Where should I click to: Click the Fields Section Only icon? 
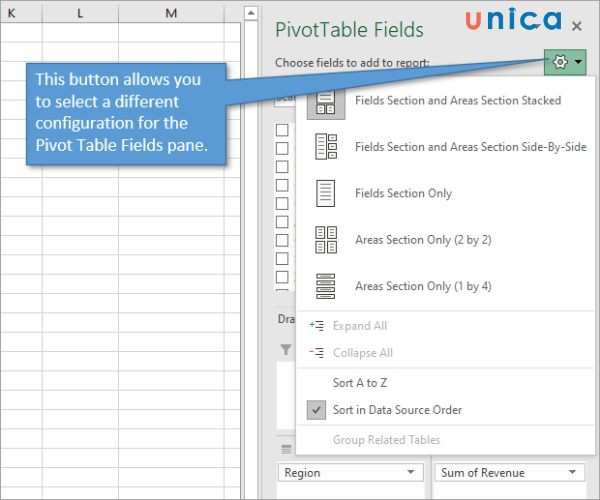point(326,193)
